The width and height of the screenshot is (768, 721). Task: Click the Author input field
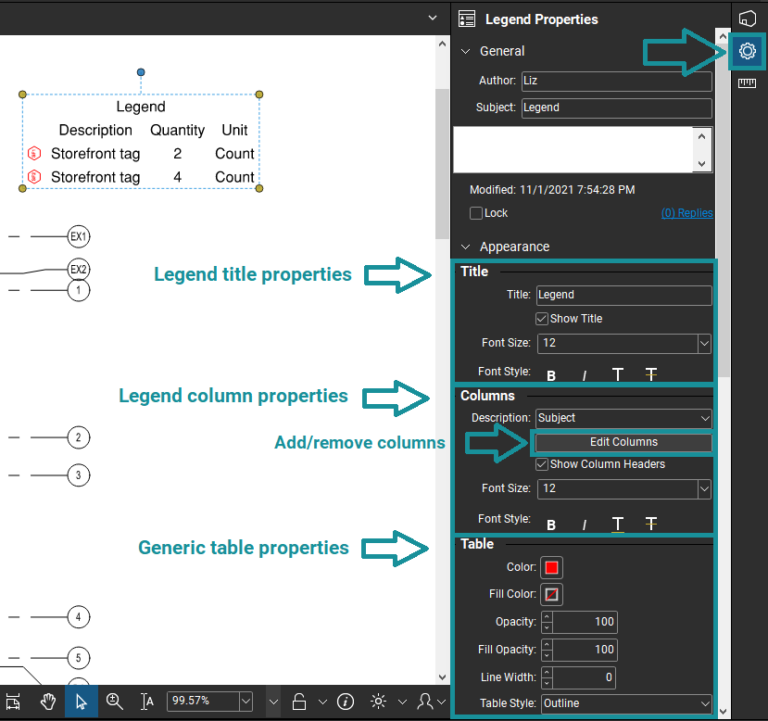pyautogui.click(x=617, y=81)
